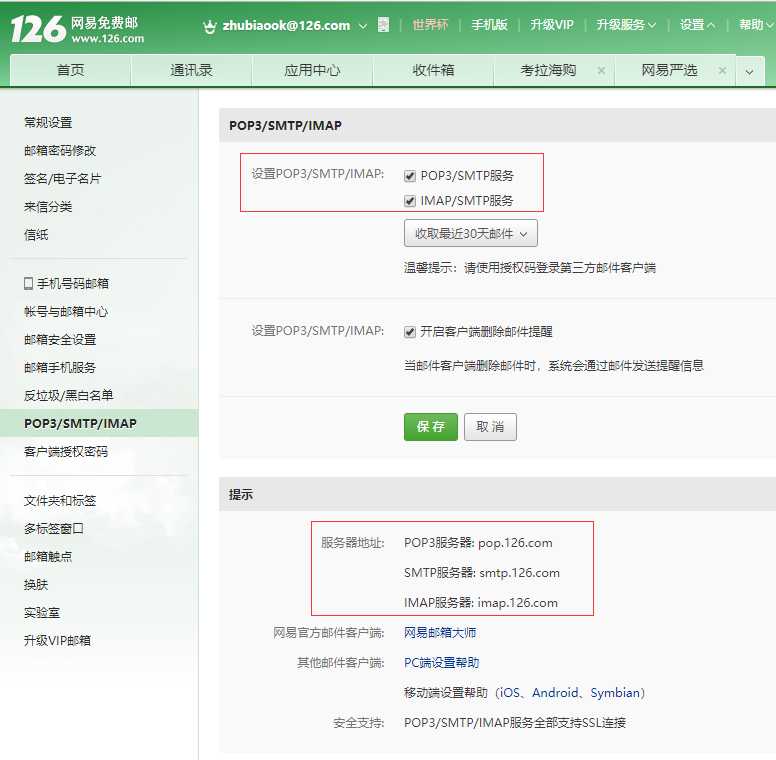
Task: Open the 应用中心 tab
Action: tap(312, 71)
